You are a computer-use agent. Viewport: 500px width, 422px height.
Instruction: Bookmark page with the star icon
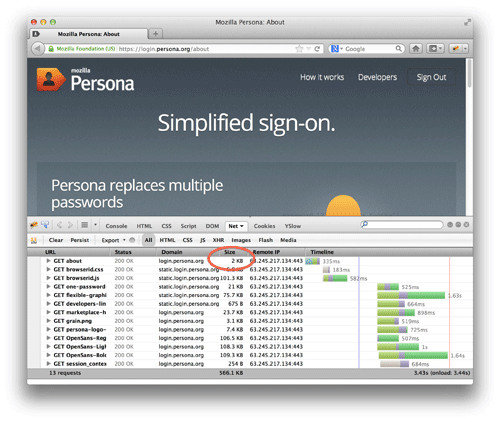(299, 49)
